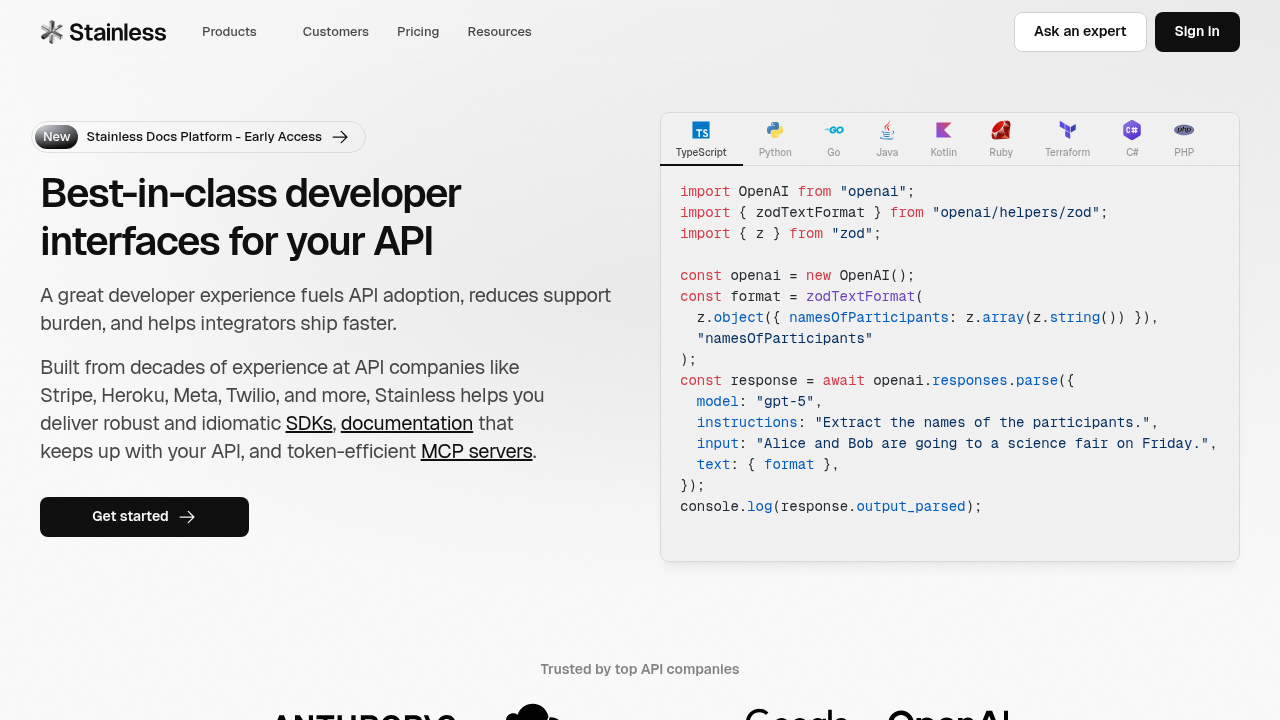Click the Stainless wordmark text
This screenshot has height=720, width=1280.
point(118,32)
